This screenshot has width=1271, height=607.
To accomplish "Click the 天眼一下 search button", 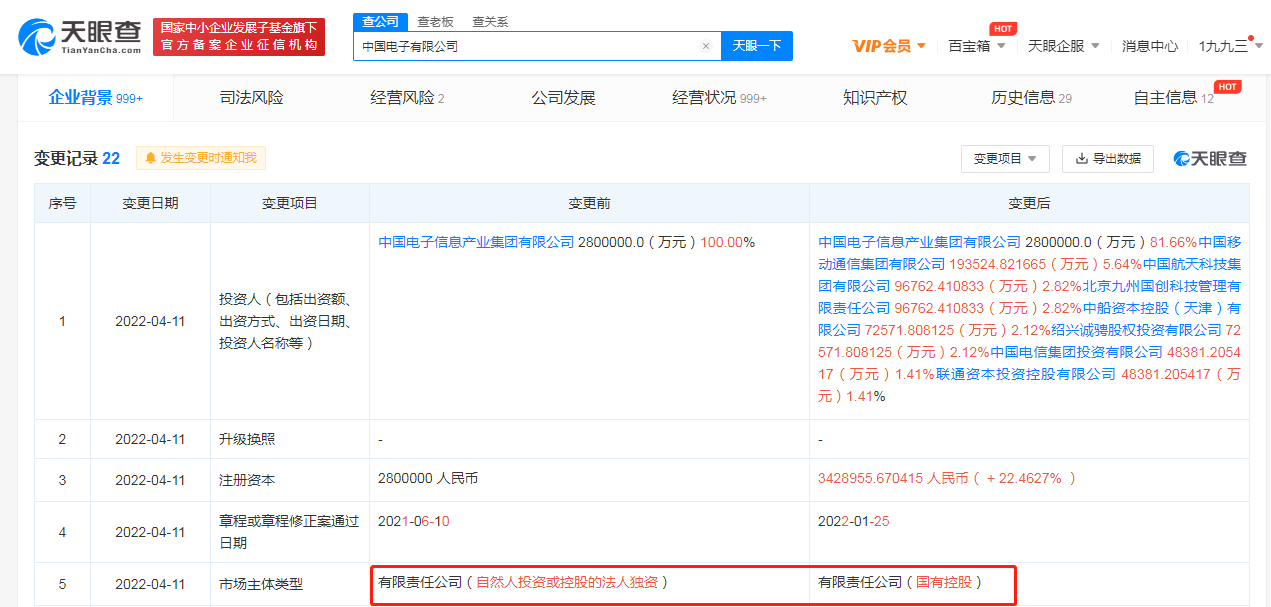I will tap(757, 46).
